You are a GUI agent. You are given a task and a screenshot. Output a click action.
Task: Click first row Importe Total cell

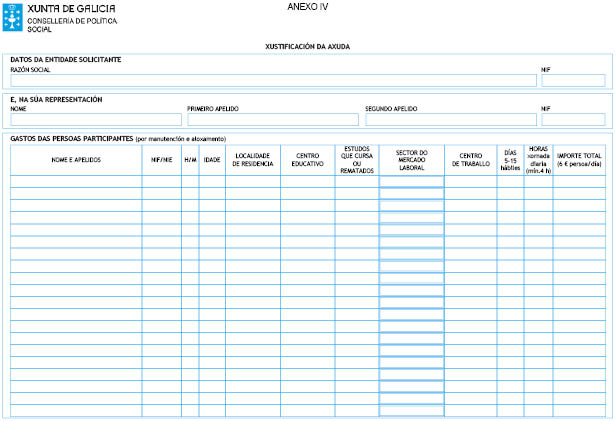click(x=580, y=182)
